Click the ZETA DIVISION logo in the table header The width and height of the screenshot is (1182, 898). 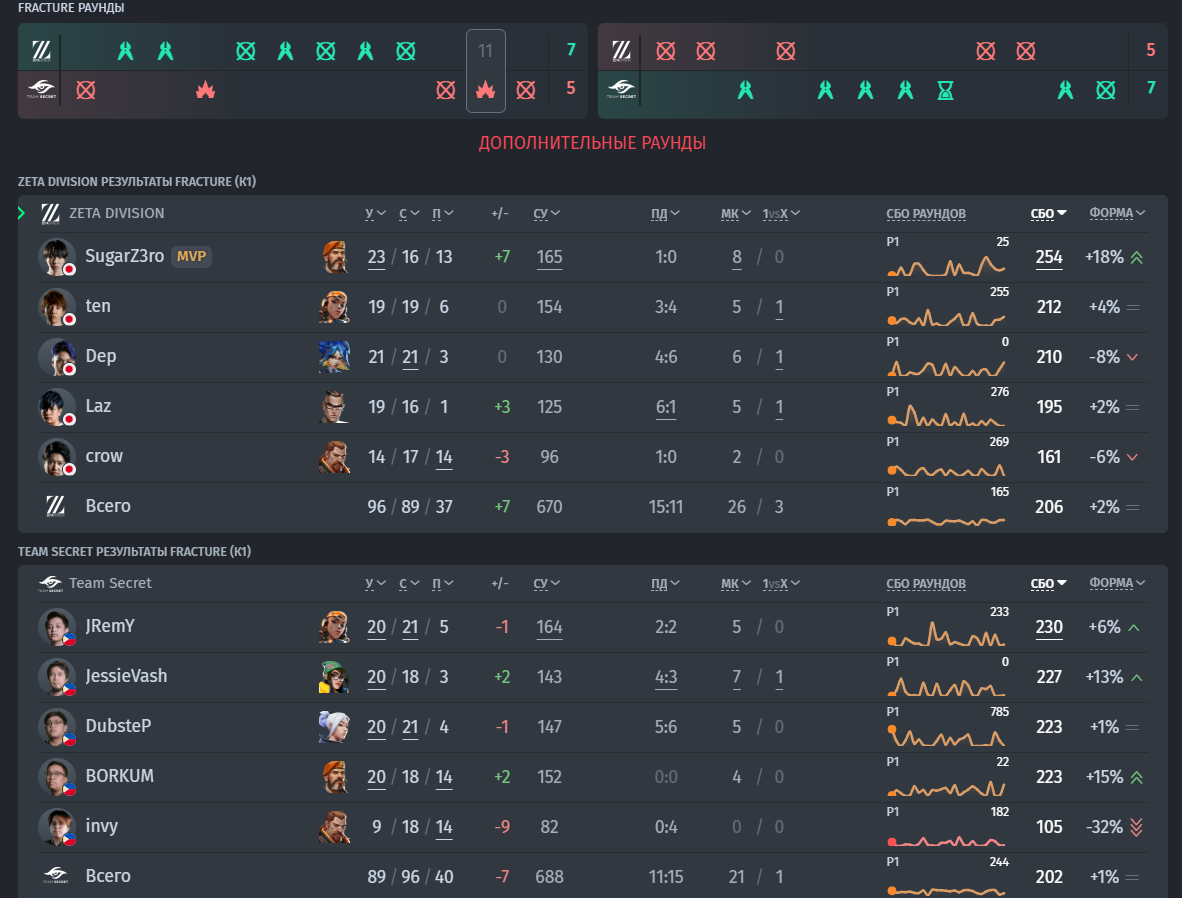coord(51,214)
